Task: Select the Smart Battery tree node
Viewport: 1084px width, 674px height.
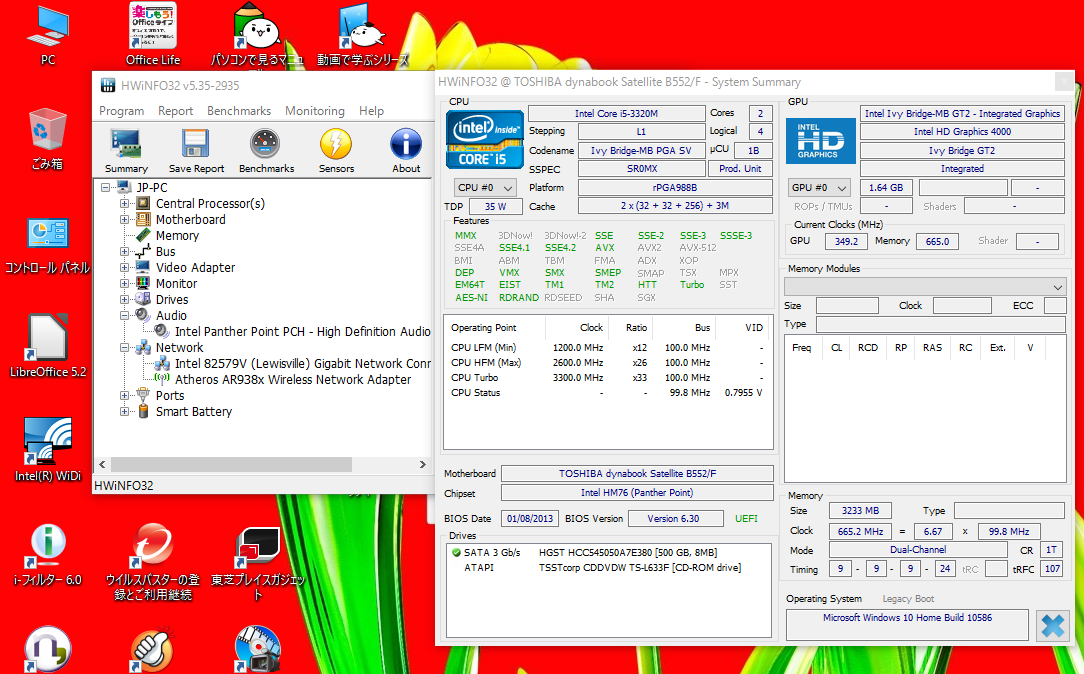Action: point(194,411)
